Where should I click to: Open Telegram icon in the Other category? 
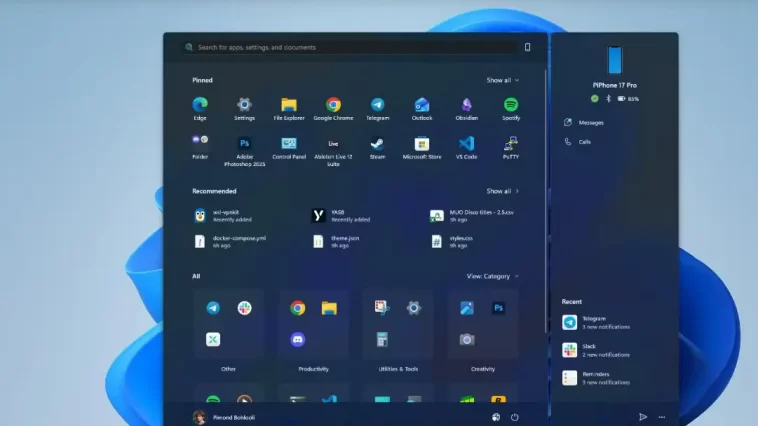click(213, 308)
